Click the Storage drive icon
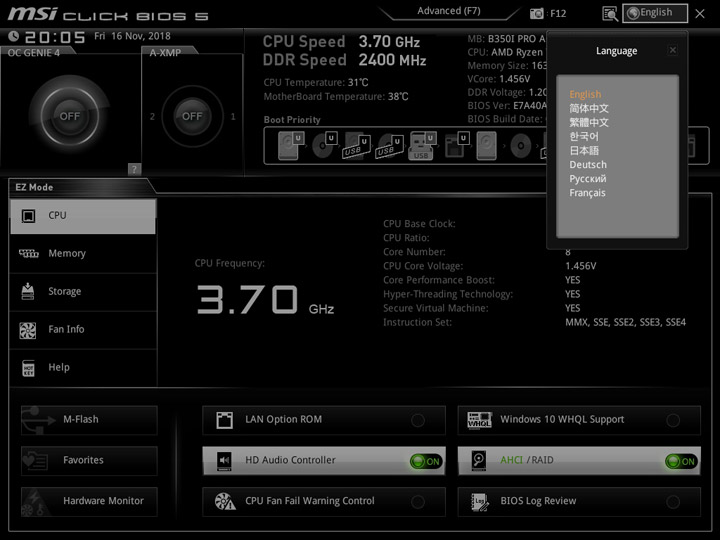720x540 pixels. [28, 291]
